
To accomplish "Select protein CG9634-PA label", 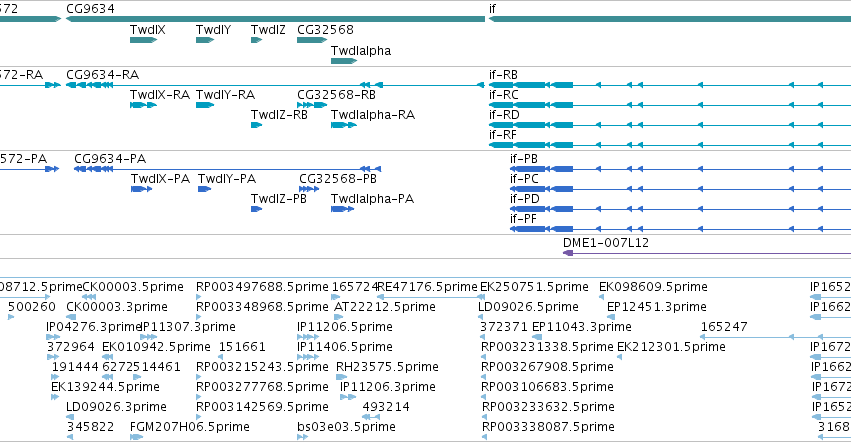I will (110, 159).
